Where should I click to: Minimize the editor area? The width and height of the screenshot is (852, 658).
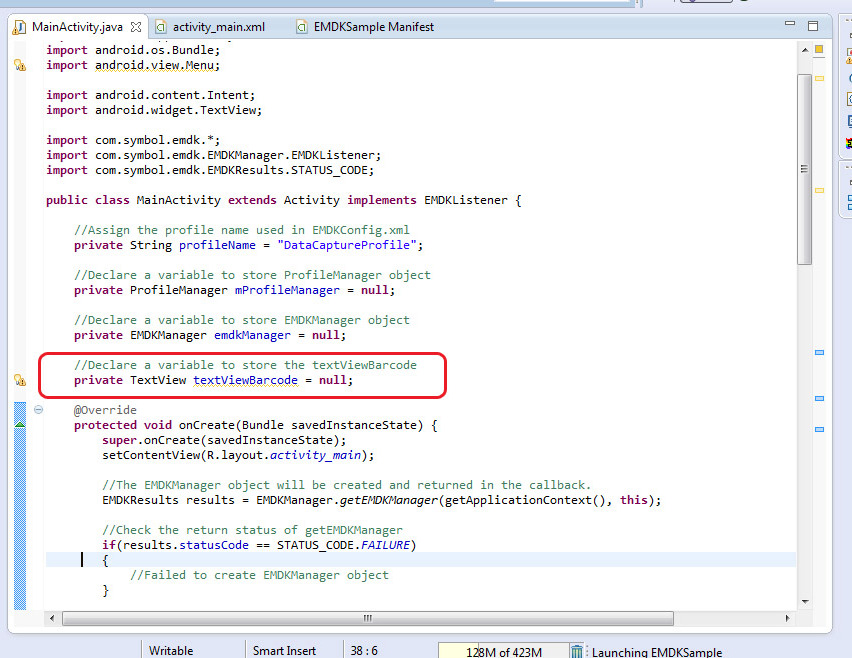point(790,23)
